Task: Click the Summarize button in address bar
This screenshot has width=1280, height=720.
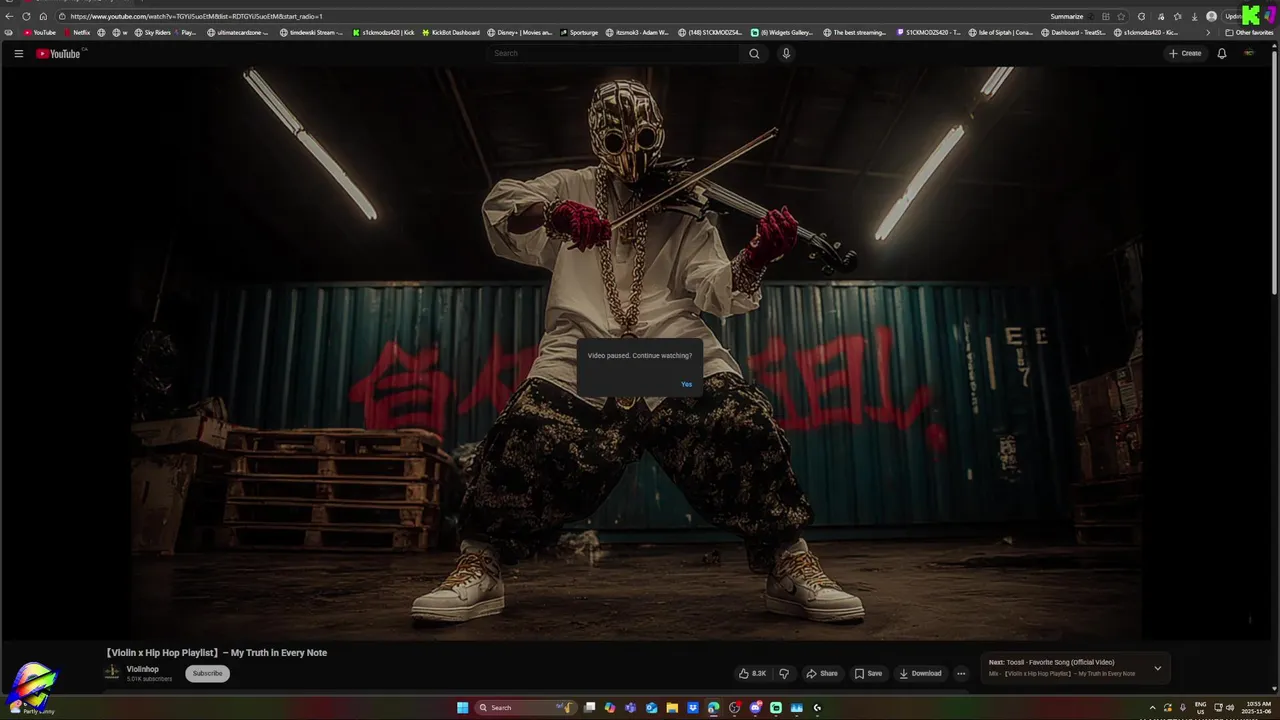Action: pyautogui.click(x=1067, y=16)
